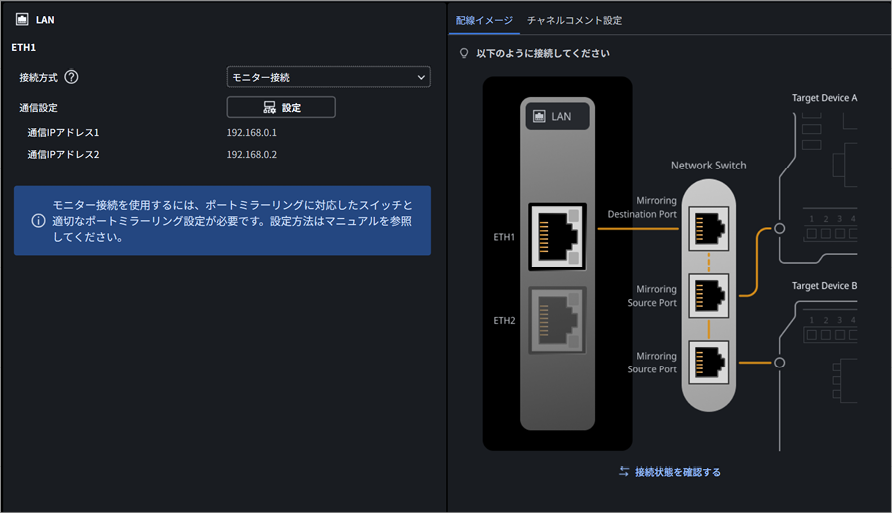The image size is (892, 513).
Task: Click the swap arrows icon beside 接続状態を確認する
Action: (624, 471)
